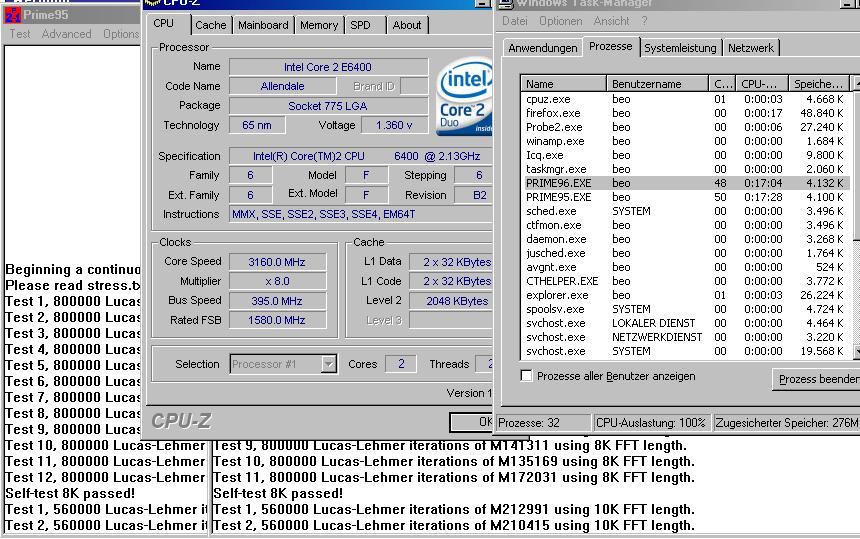This screenshot has height=539, width=860.
Task: Select the jusched.exe process row
Action: tap(685, 253)
